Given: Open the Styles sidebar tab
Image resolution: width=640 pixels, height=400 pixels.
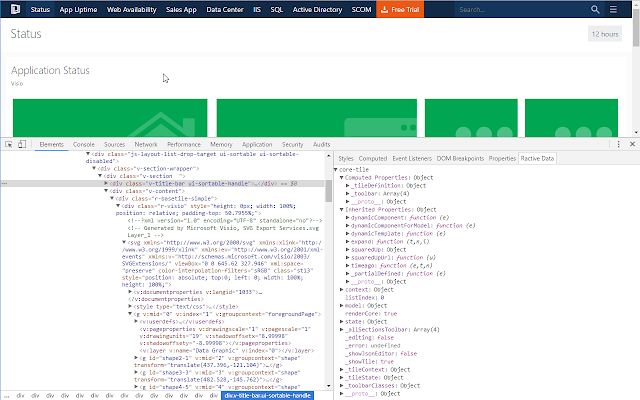Looking at the screenshot, I should (345, 158).
